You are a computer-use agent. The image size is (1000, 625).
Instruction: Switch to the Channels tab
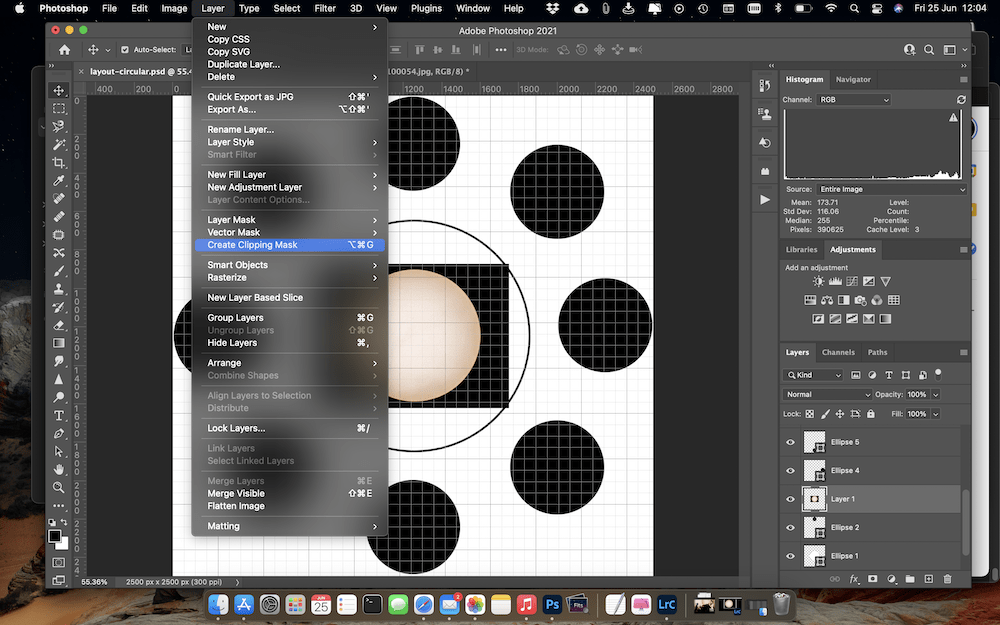pyautogui.click(x=838, y=352)
